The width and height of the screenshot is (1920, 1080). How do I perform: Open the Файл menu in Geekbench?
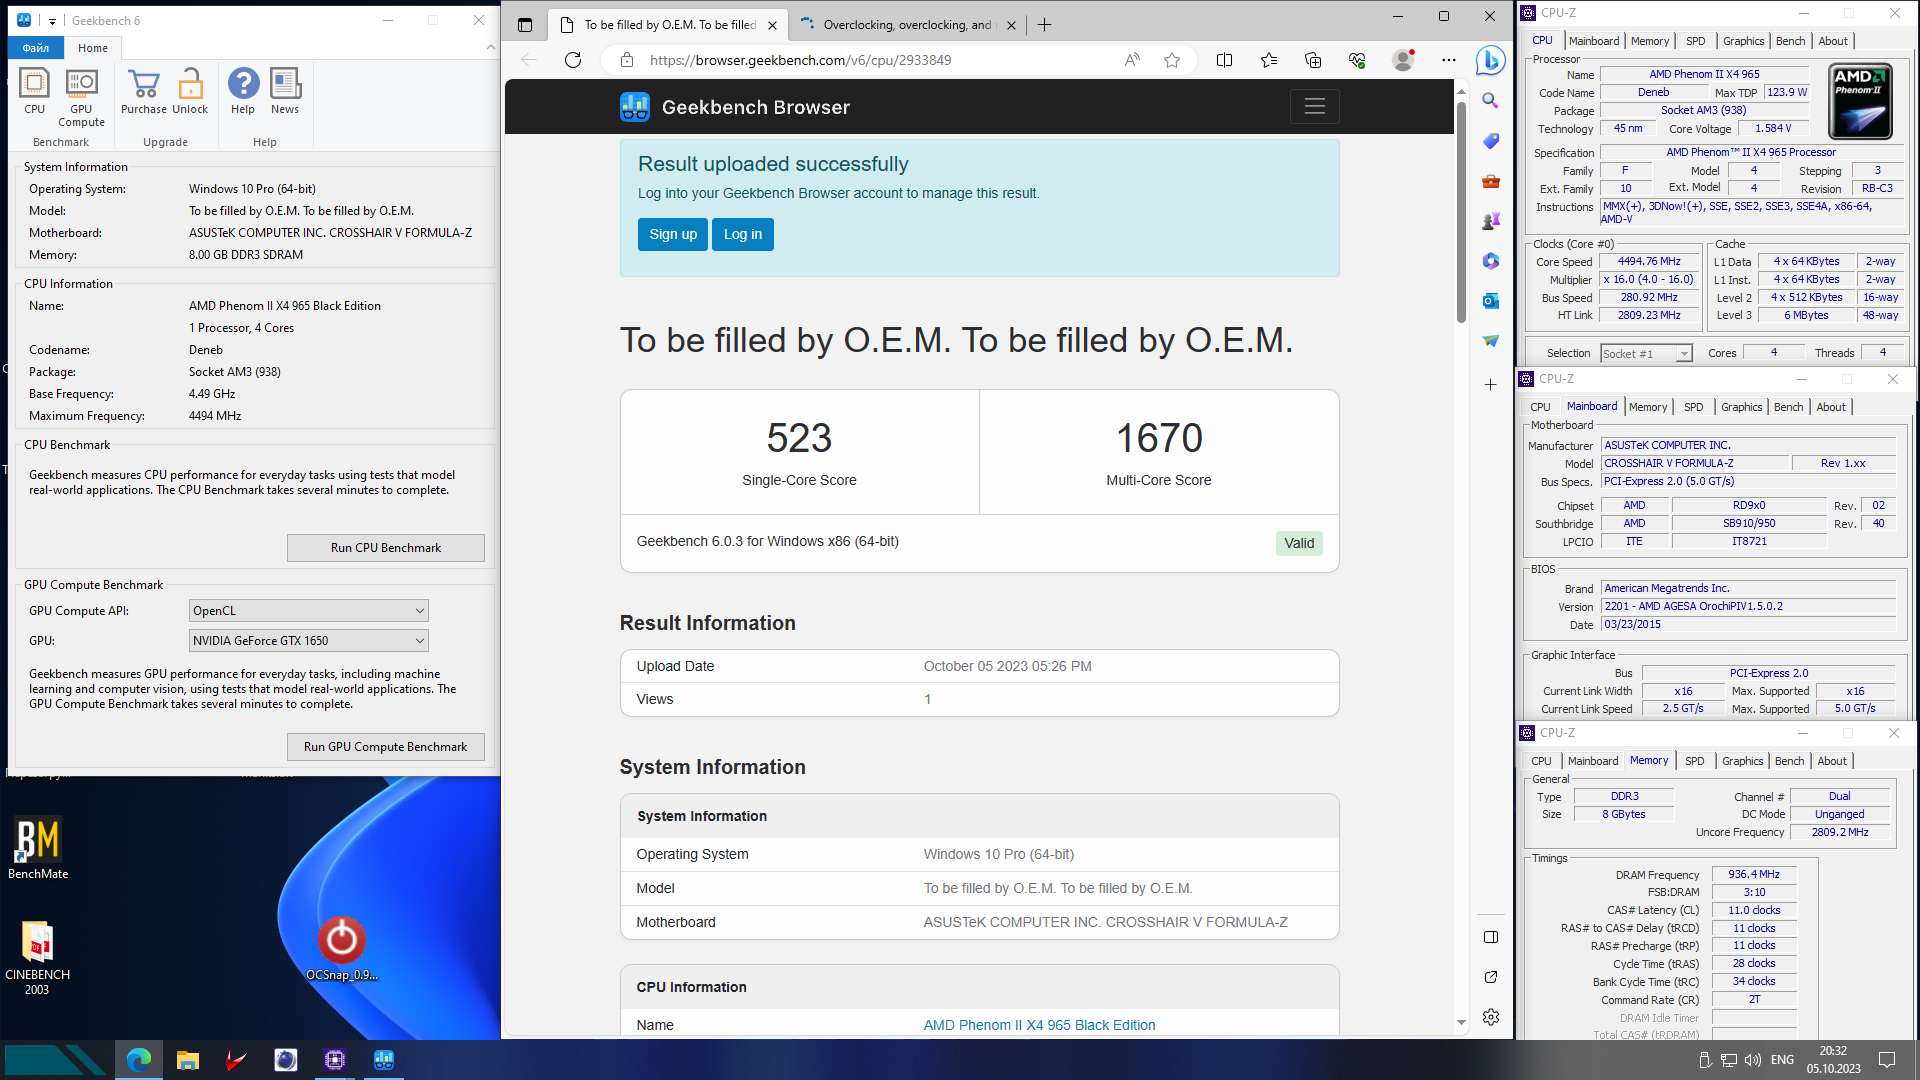(36, 48)
